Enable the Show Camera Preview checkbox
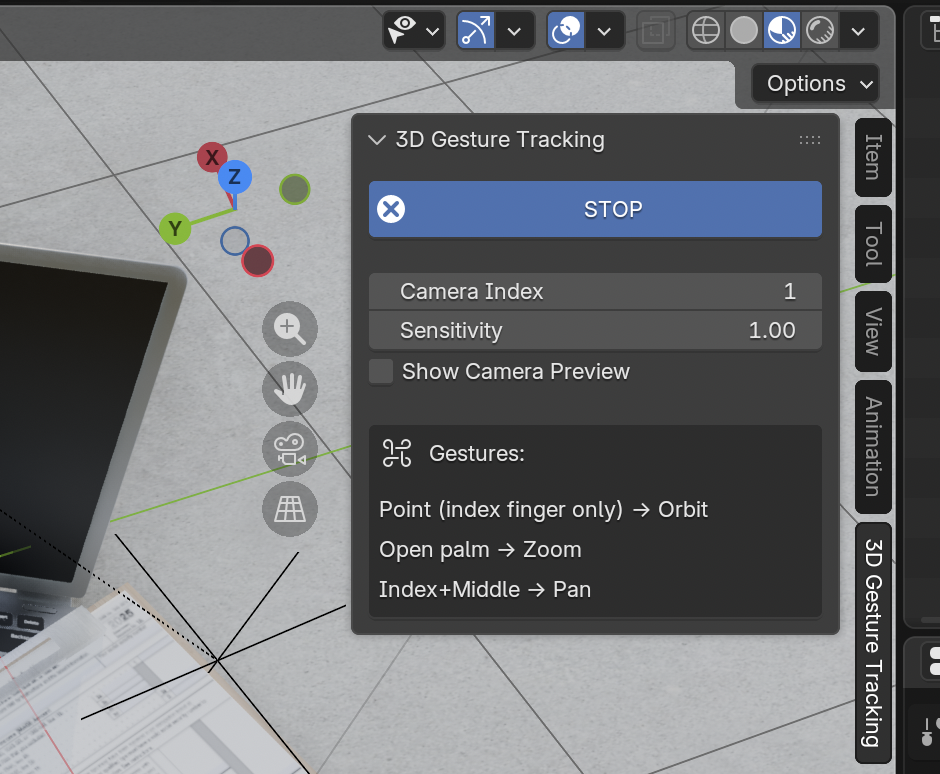The height and width of the screenshot is (774, 940). click(x=380, y=371)
